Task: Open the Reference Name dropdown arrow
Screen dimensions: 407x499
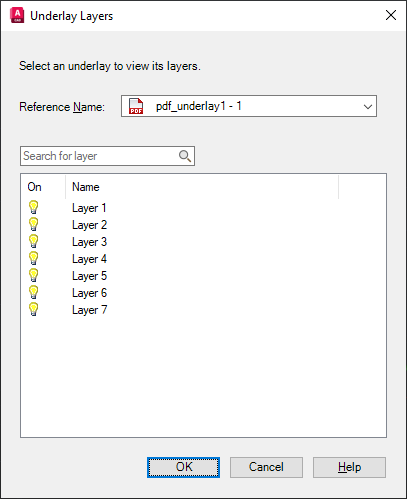Action: [368, 107]
